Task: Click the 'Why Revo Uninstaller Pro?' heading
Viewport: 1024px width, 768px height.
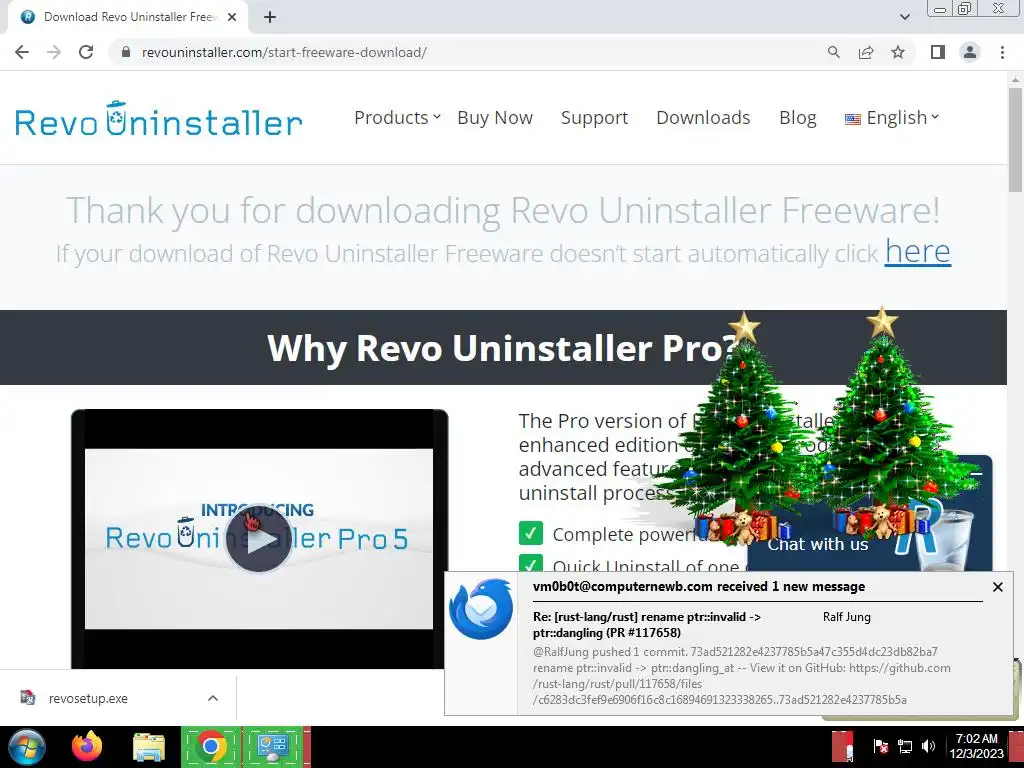Action: point(502,347)
